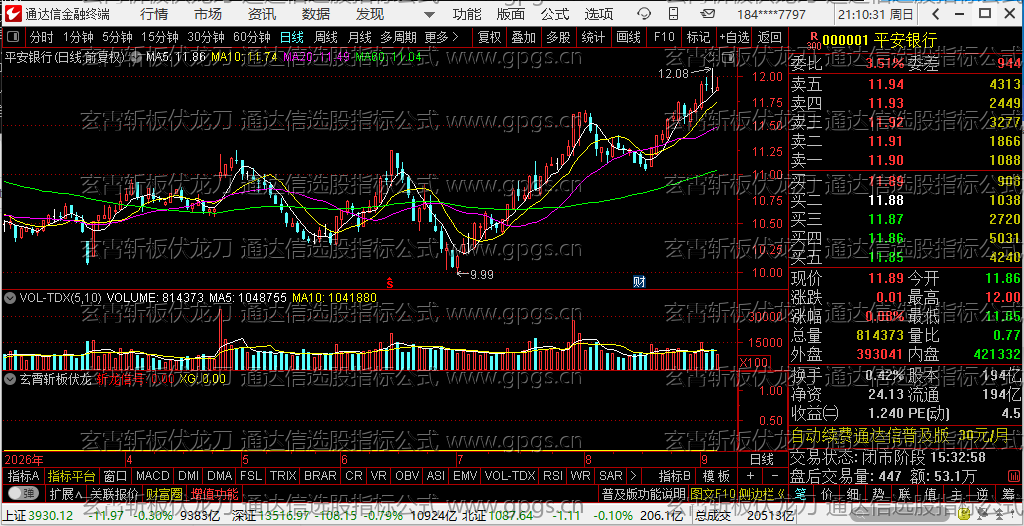
Task: Toggle 叠加 overlay mode
Action: tap(523, 37)
